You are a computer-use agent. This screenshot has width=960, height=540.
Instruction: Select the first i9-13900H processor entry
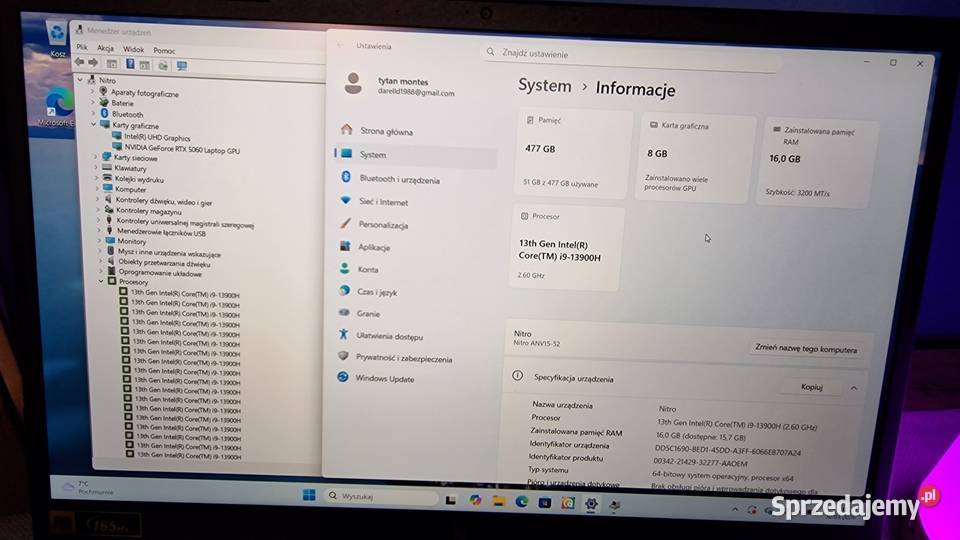coord(185,294)
